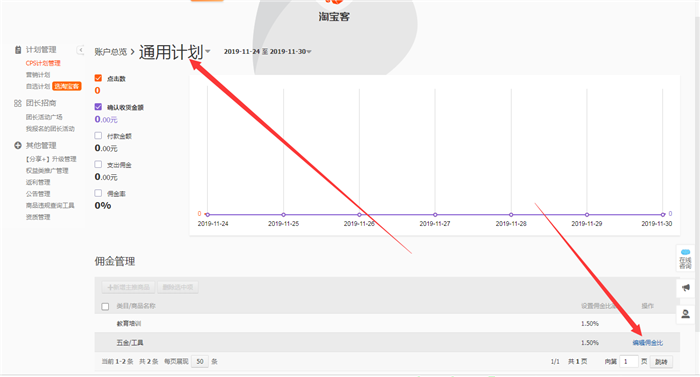The width and height of the screenshot is (700, 377).
Task: Enable the 付款金额 checkbox
Action: point(98,135)
